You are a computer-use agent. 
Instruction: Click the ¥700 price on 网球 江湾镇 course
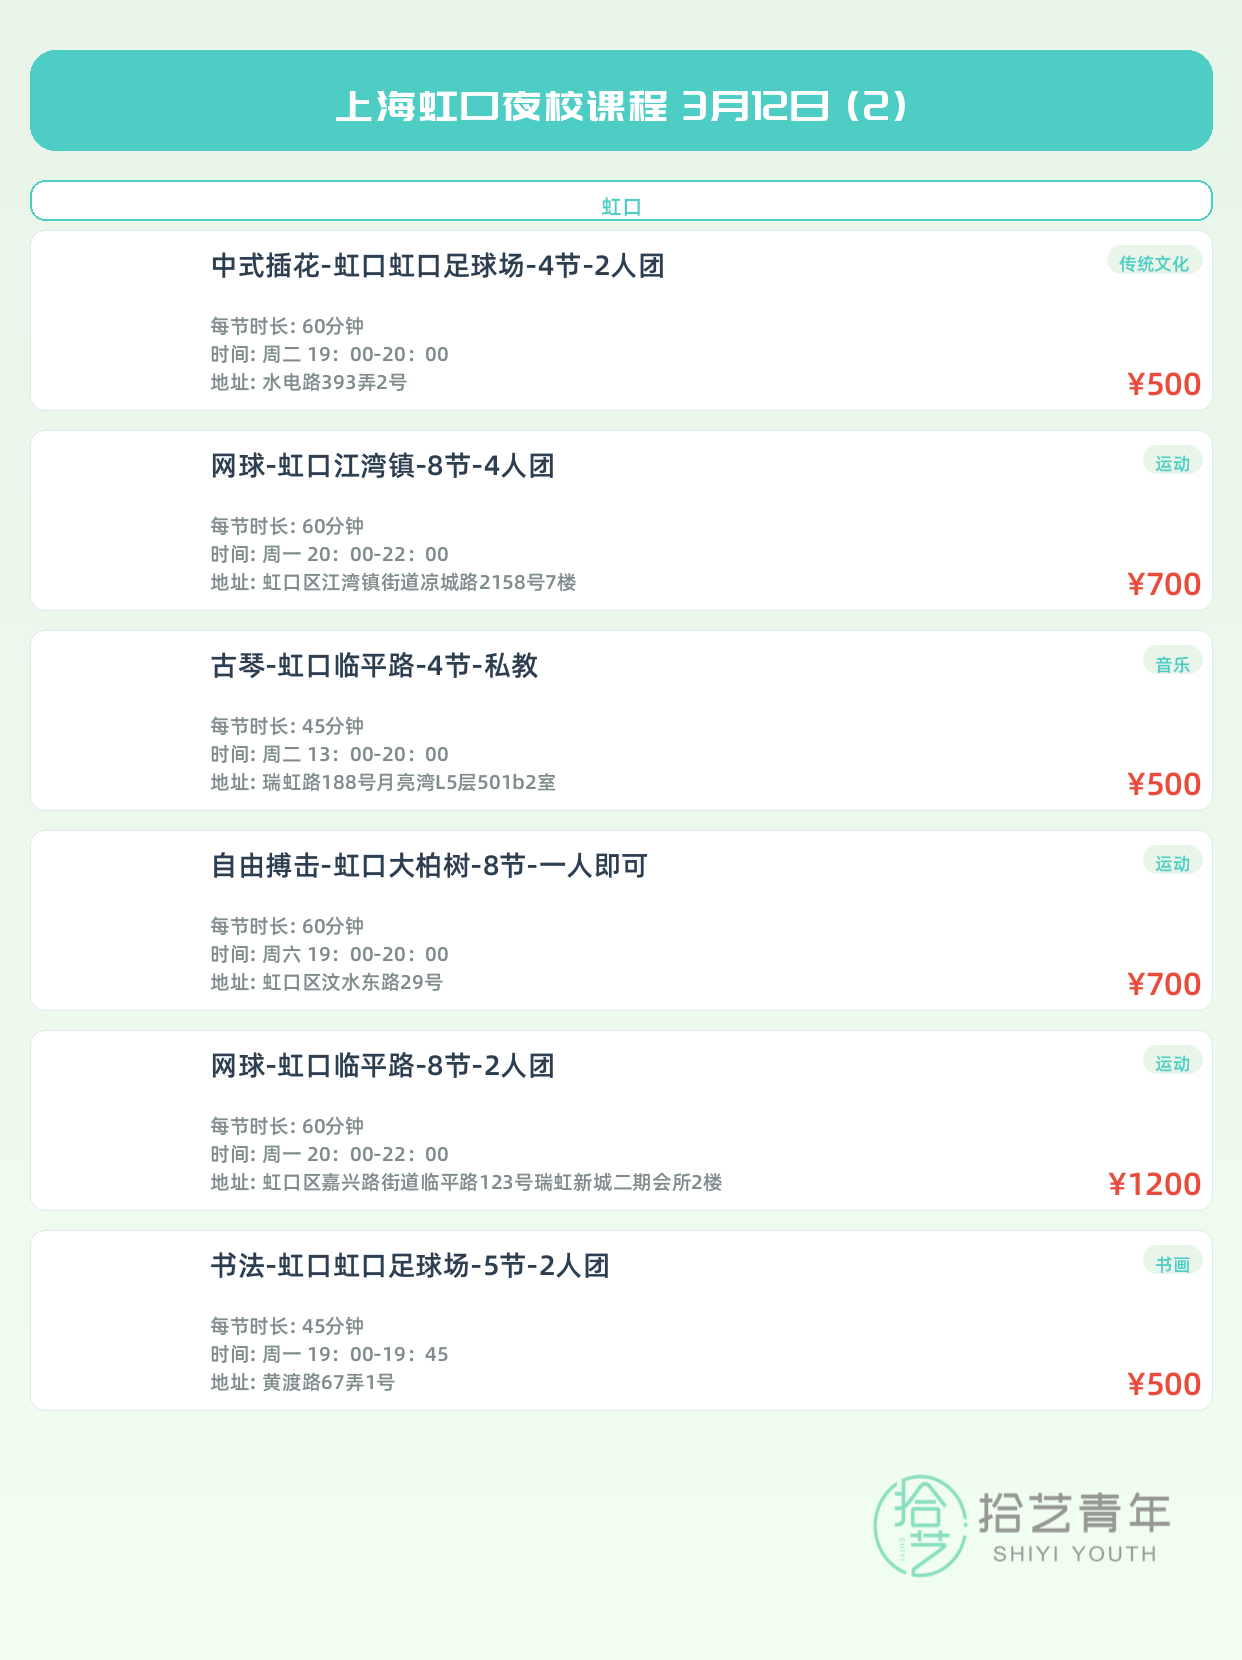[x=1164, y=584]
